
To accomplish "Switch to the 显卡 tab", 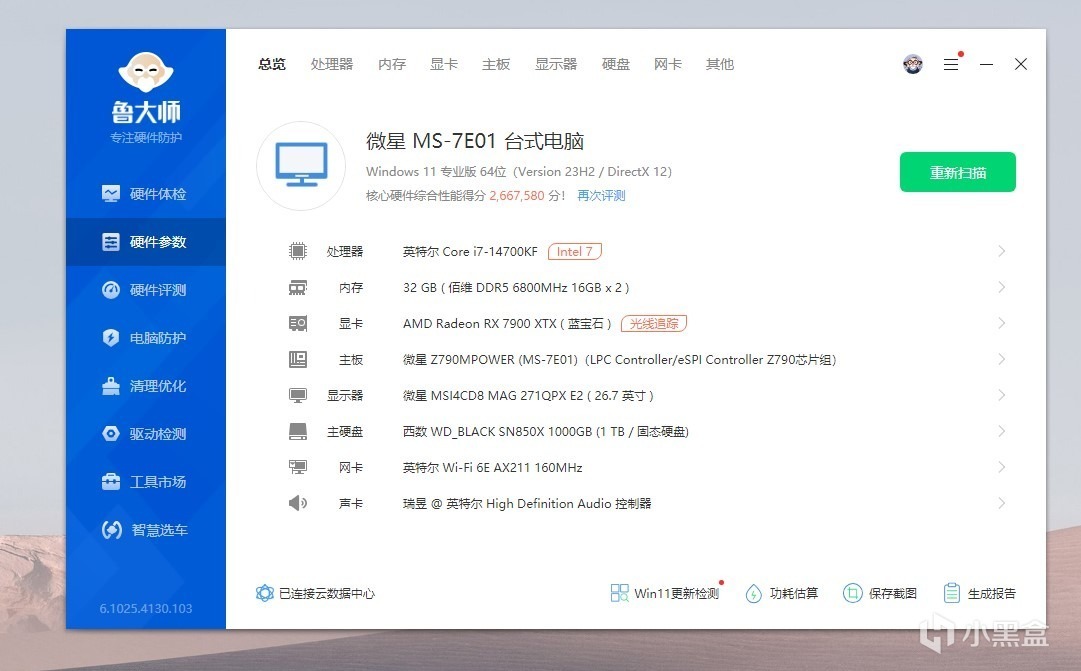I will pos(444,64).
